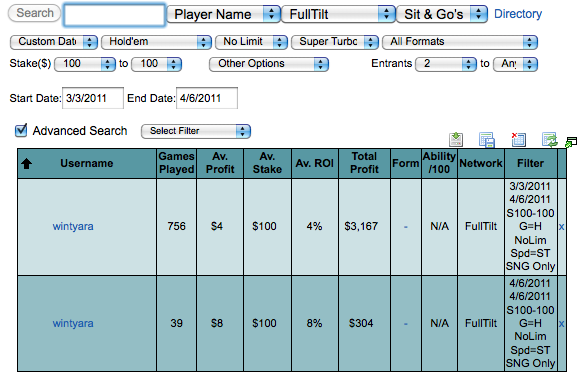Click the Search button
Viewport: 584px width, 392px height.
(x=35, y=13)
